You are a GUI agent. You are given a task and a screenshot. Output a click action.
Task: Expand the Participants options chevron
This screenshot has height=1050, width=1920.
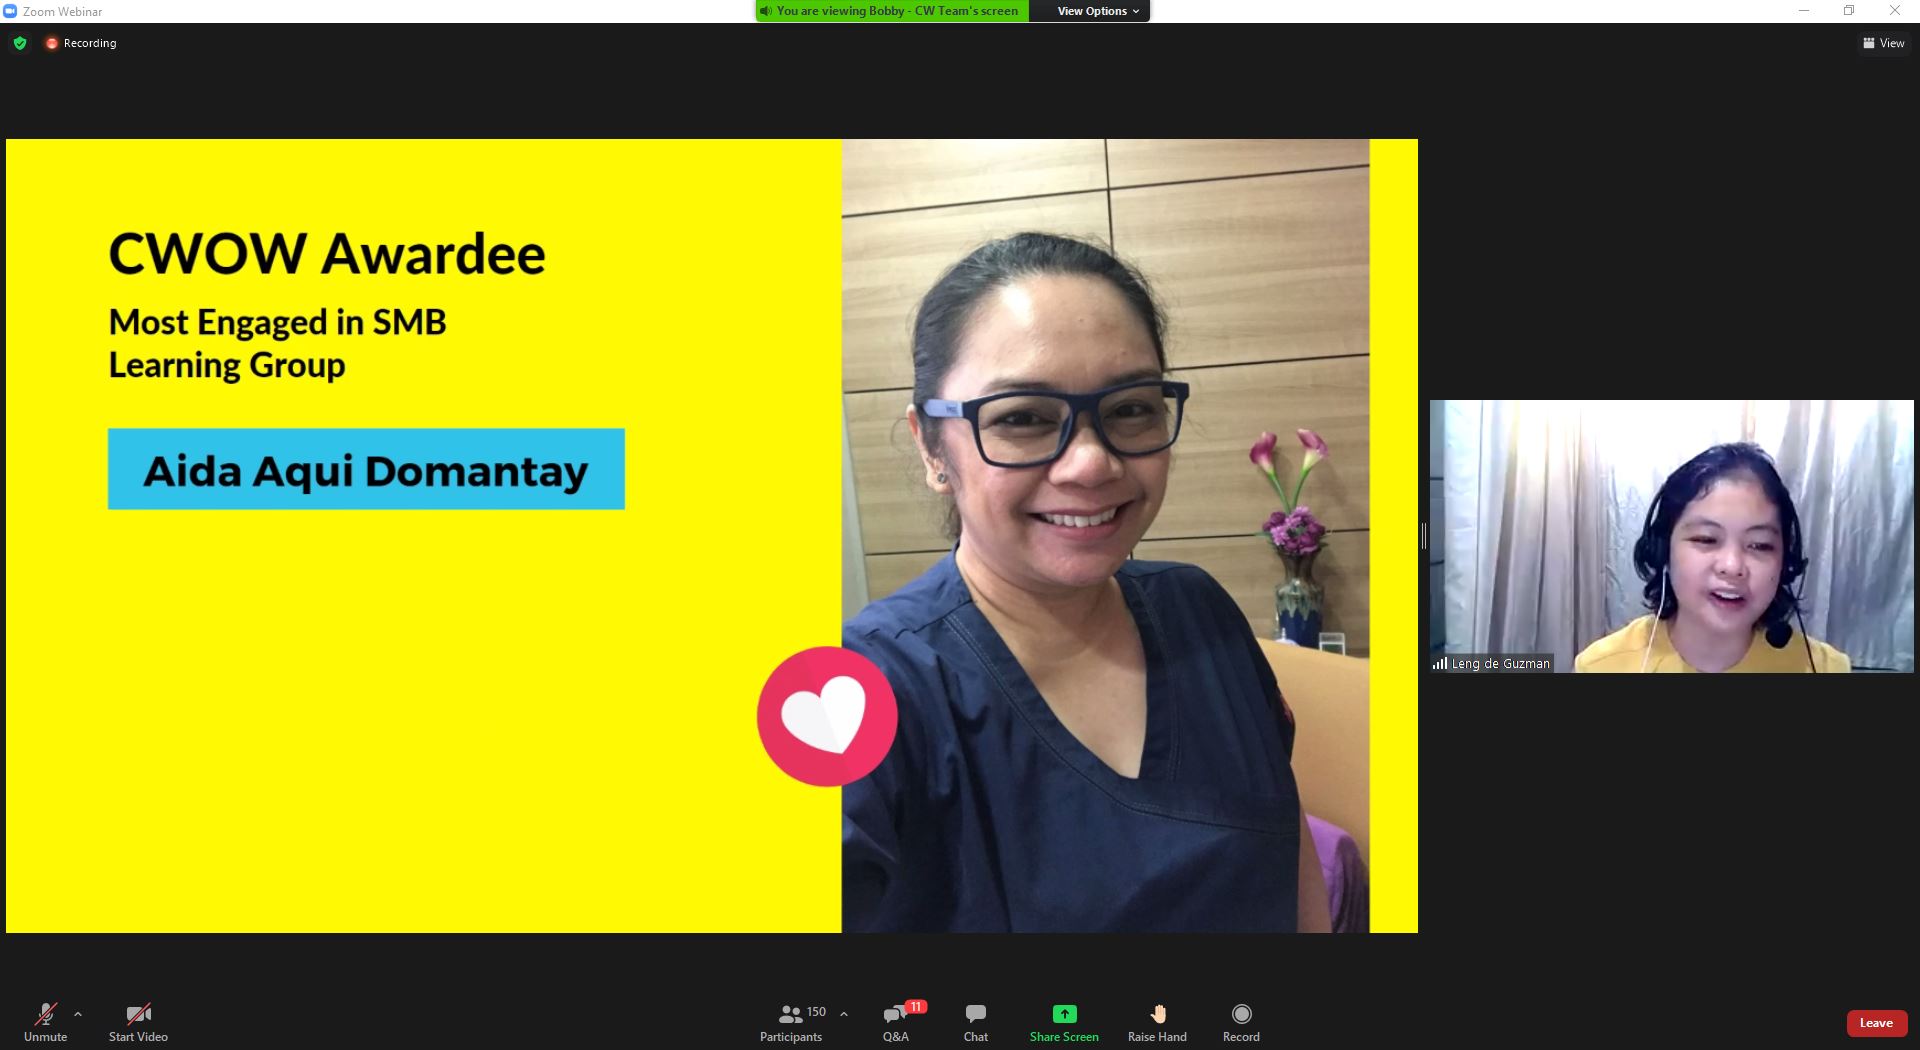[844, 1014]
